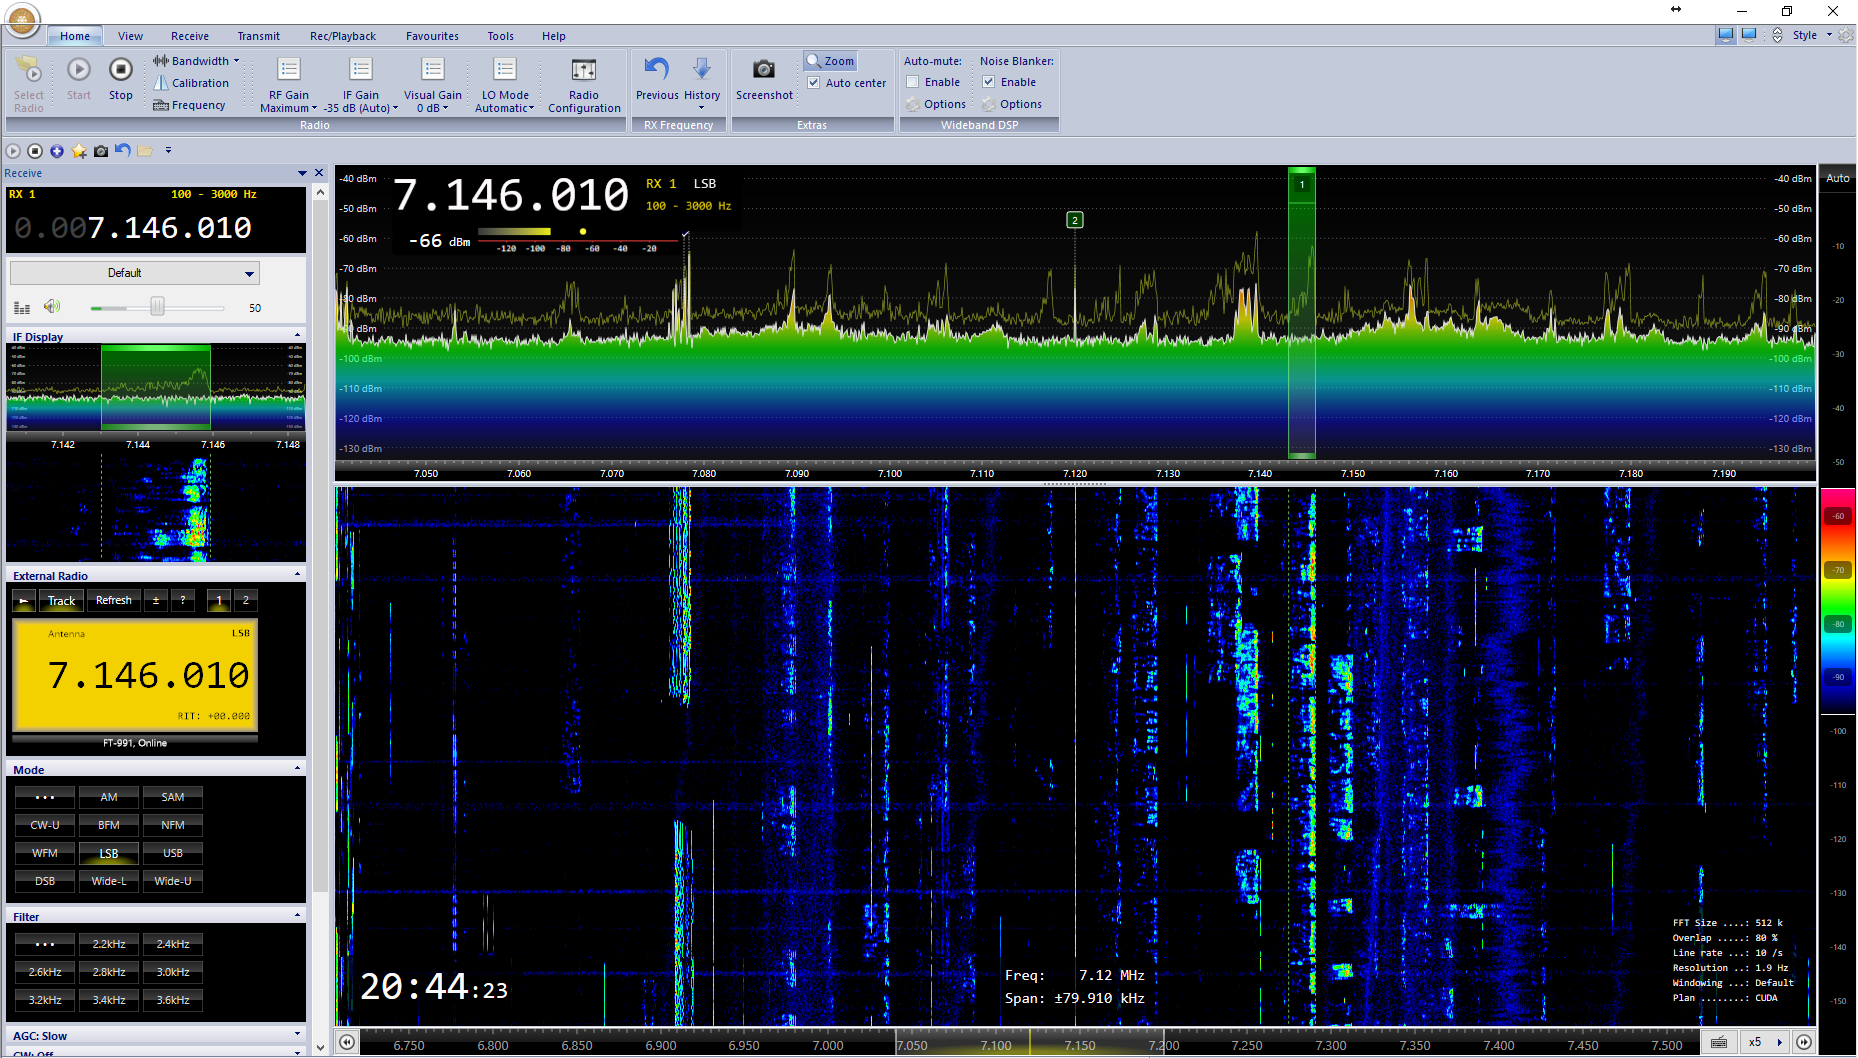Viewport: 1858px width, 1058px height.
Task: Click the undo arrow in the quick toolbar
Action: point(122,150)
